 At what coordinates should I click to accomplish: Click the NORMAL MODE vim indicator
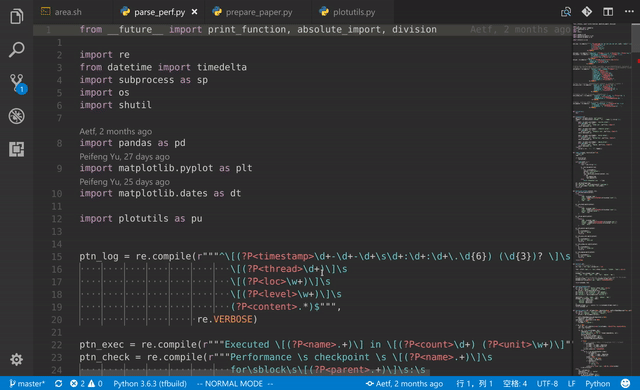(235, 383)
